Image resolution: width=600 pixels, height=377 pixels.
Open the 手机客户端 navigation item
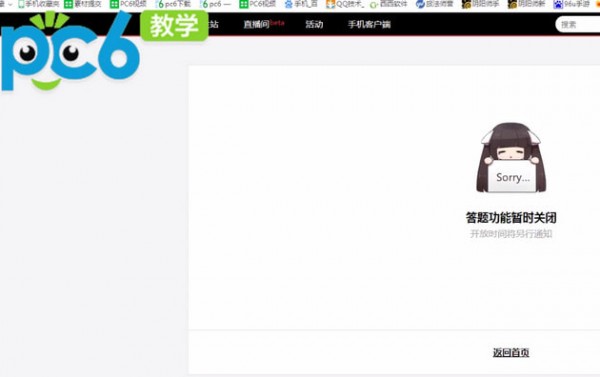369,24
